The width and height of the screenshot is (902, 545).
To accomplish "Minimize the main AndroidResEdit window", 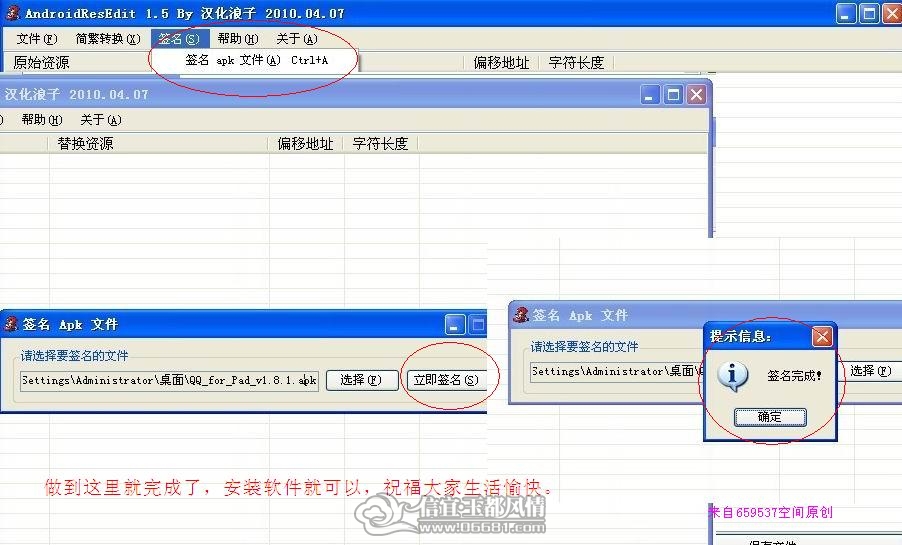I will coord(846,13).
